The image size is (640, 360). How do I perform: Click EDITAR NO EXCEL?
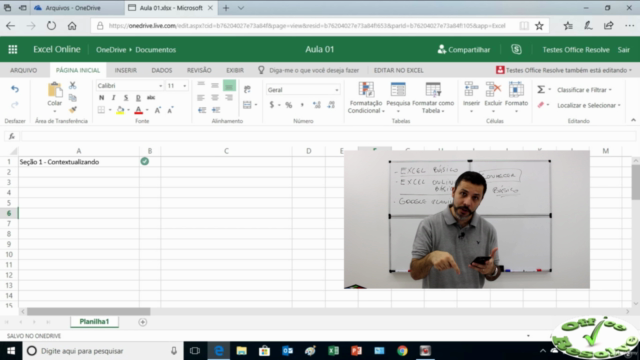(398, 70)
